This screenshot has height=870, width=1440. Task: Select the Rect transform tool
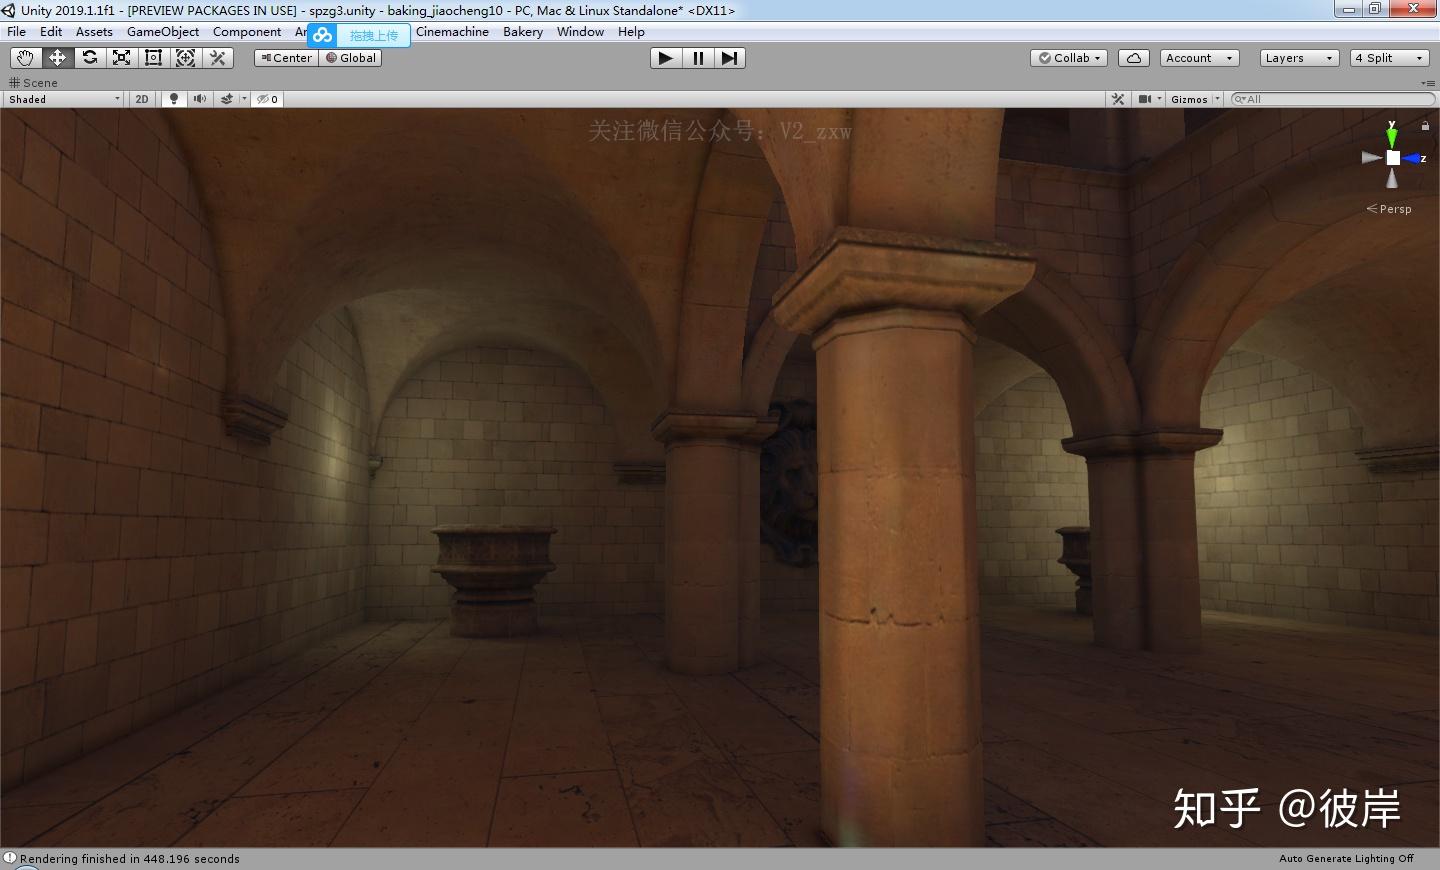(x=153, y=58)
